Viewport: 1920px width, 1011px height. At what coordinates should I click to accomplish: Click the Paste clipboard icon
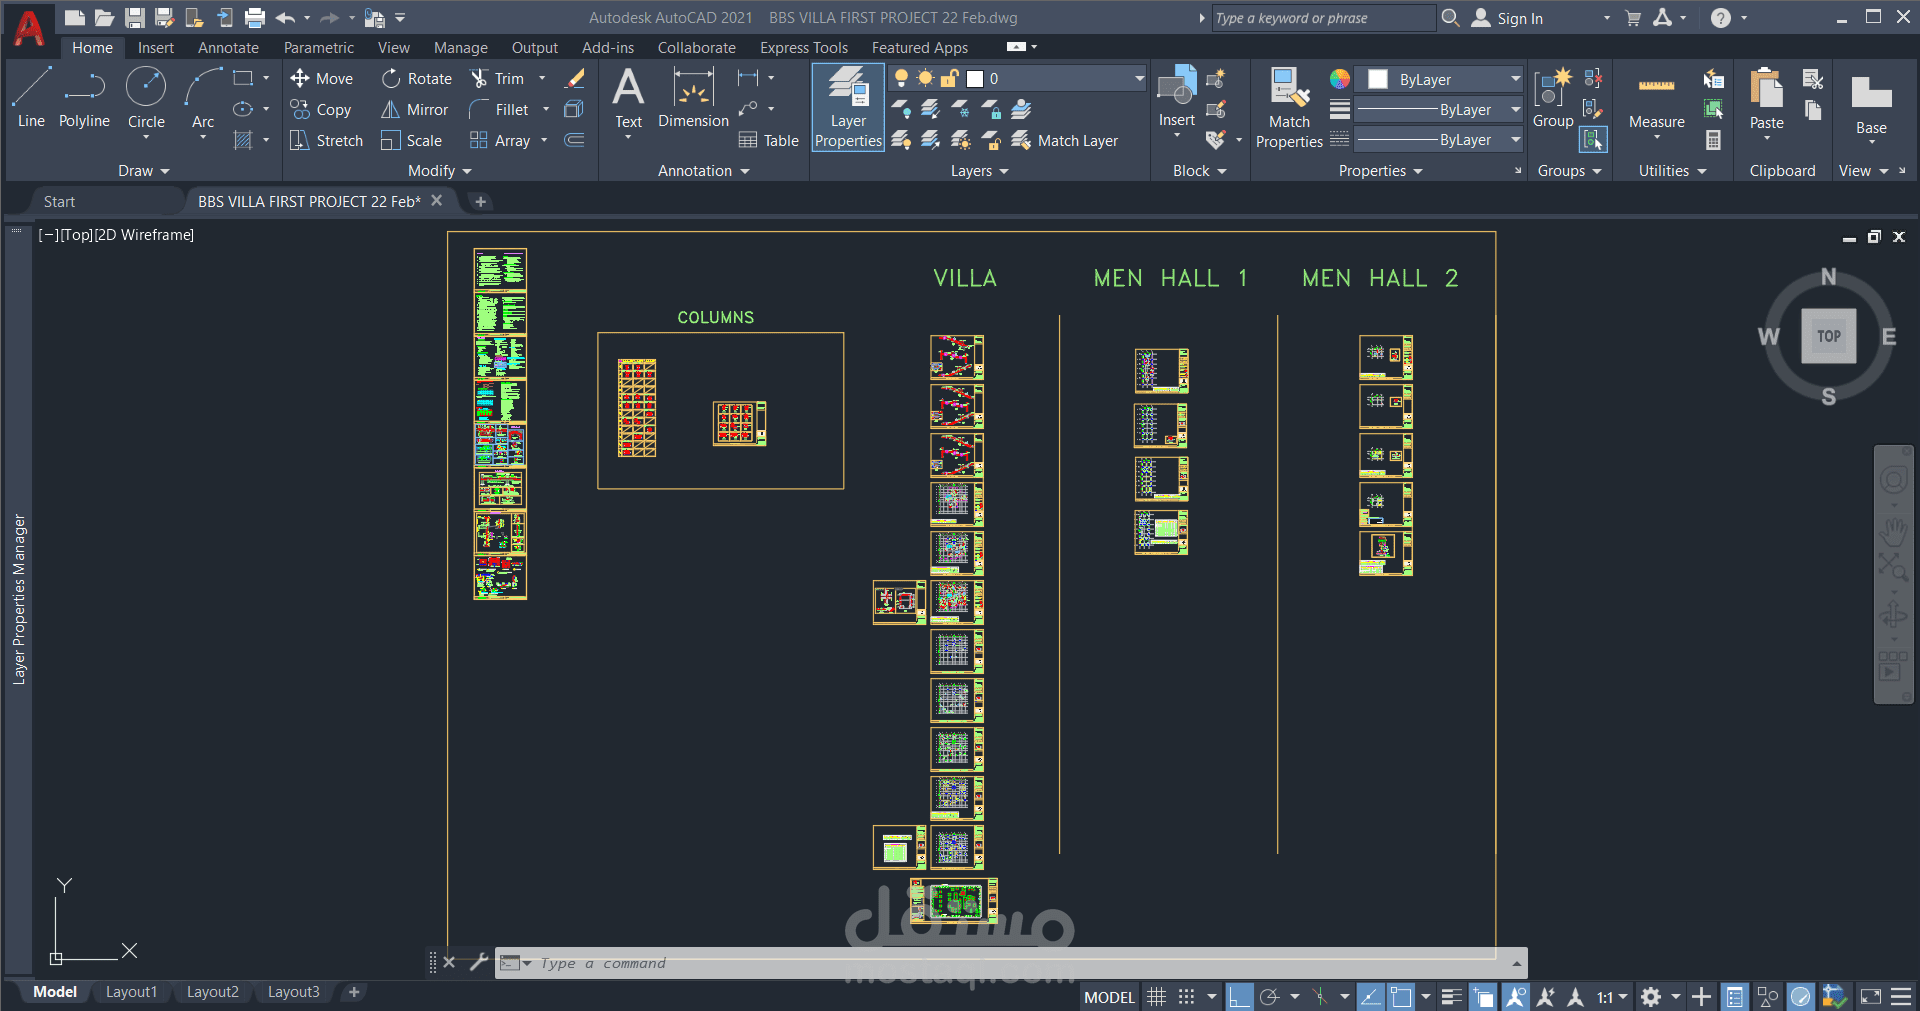(x=1767, y=98)
